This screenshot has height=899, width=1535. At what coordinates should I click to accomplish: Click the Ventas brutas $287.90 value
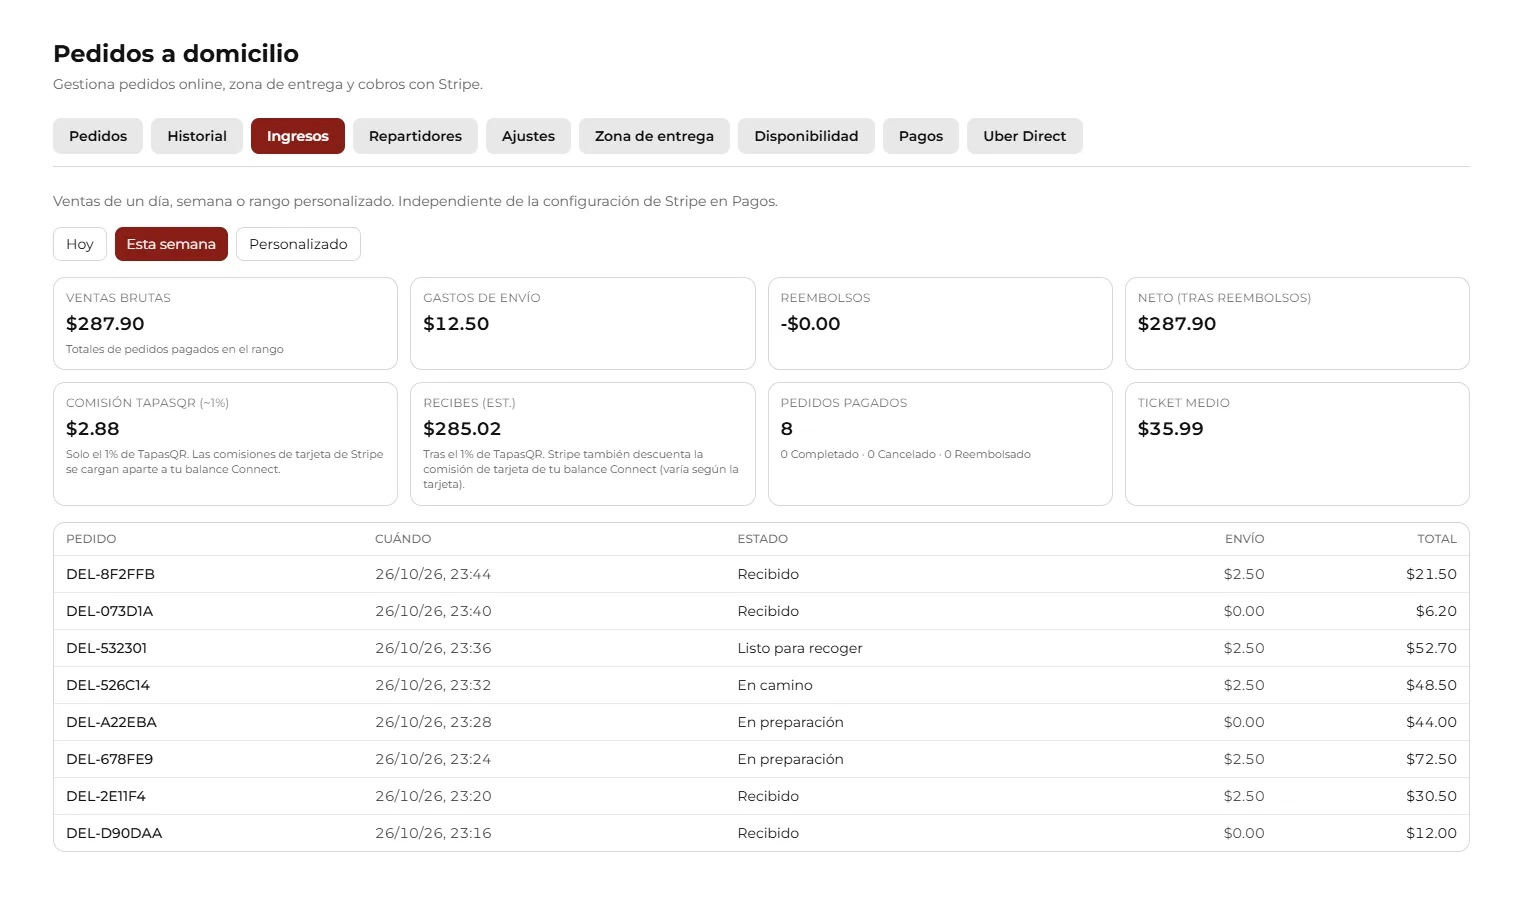point(105,324)
